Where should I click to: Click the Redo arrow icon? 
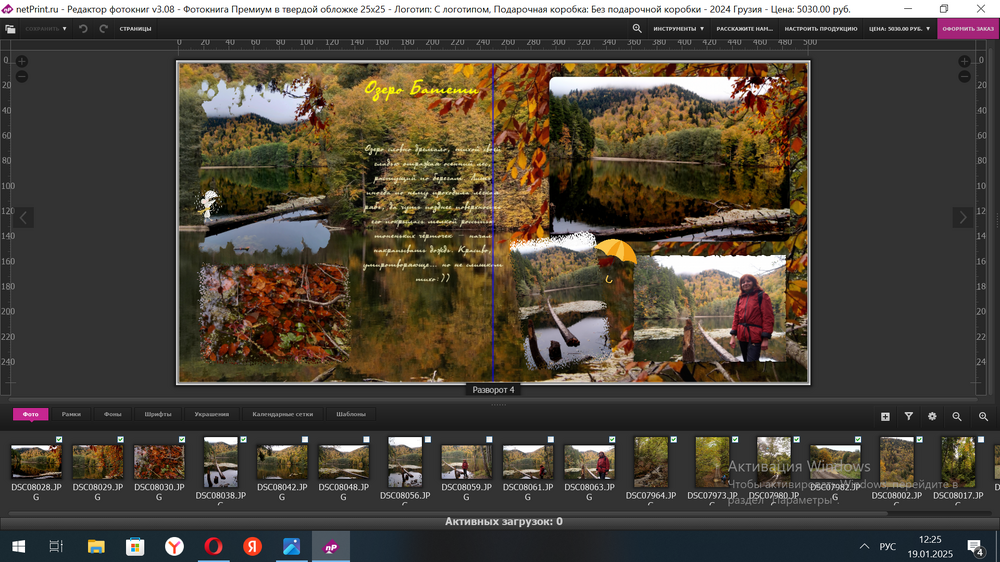point(103,29)
